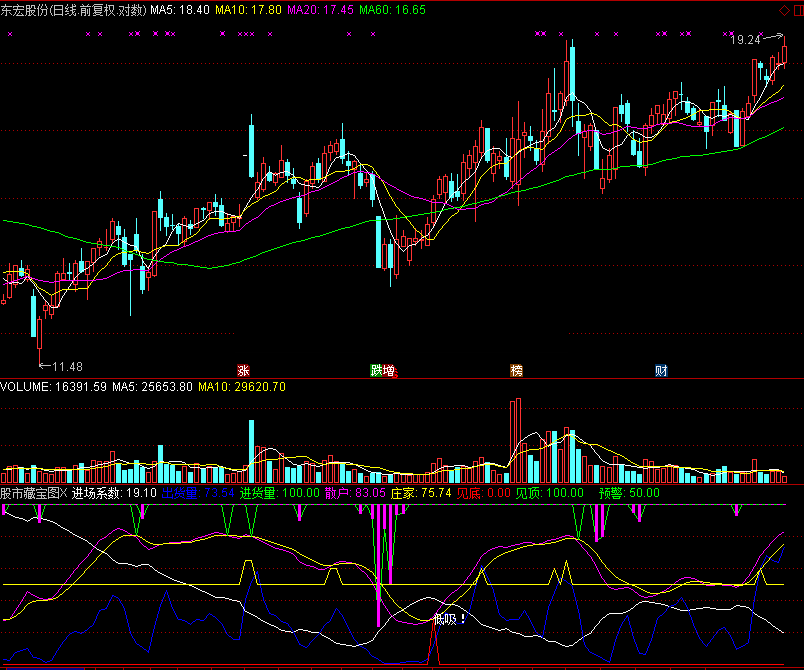
Task: Select the volume MA10: 29620.70 label
Action: coord(242,387)
